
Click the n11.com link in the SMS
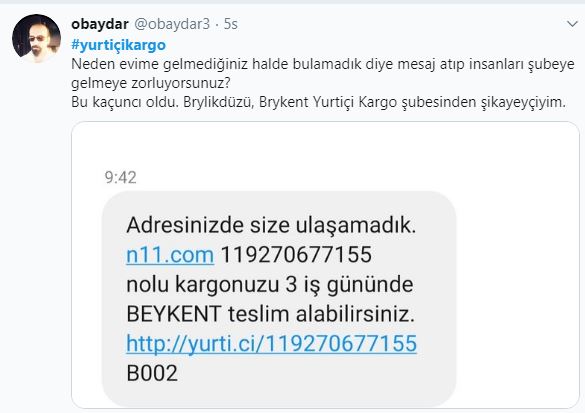pyautogui.click(x=170, y=255)
